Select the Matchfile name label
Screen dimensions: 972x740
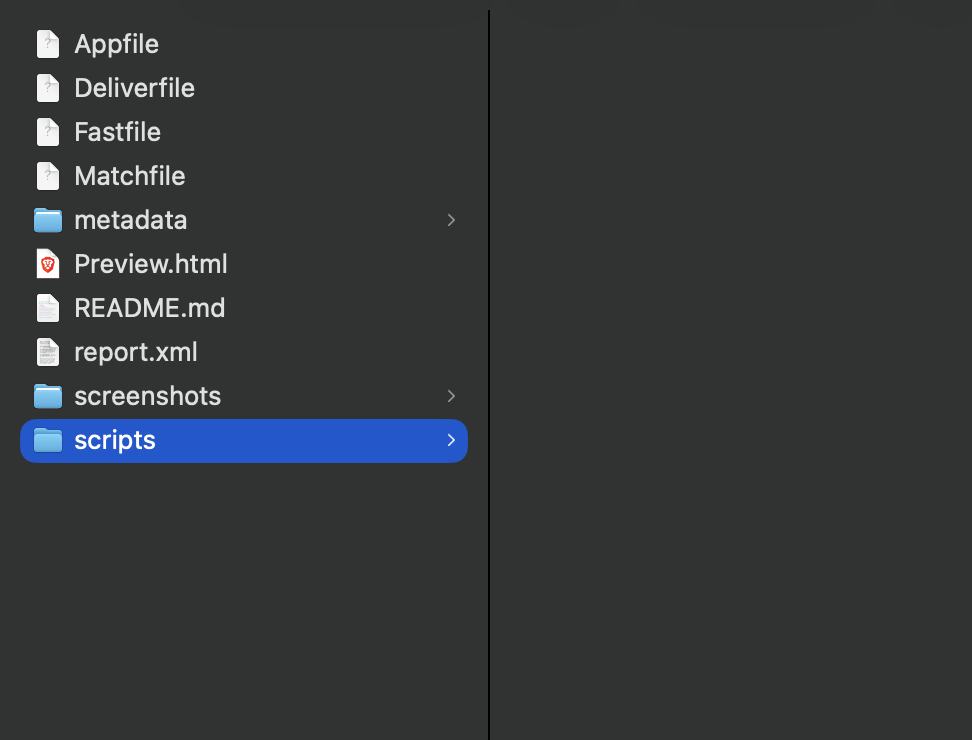coord(130,176)
